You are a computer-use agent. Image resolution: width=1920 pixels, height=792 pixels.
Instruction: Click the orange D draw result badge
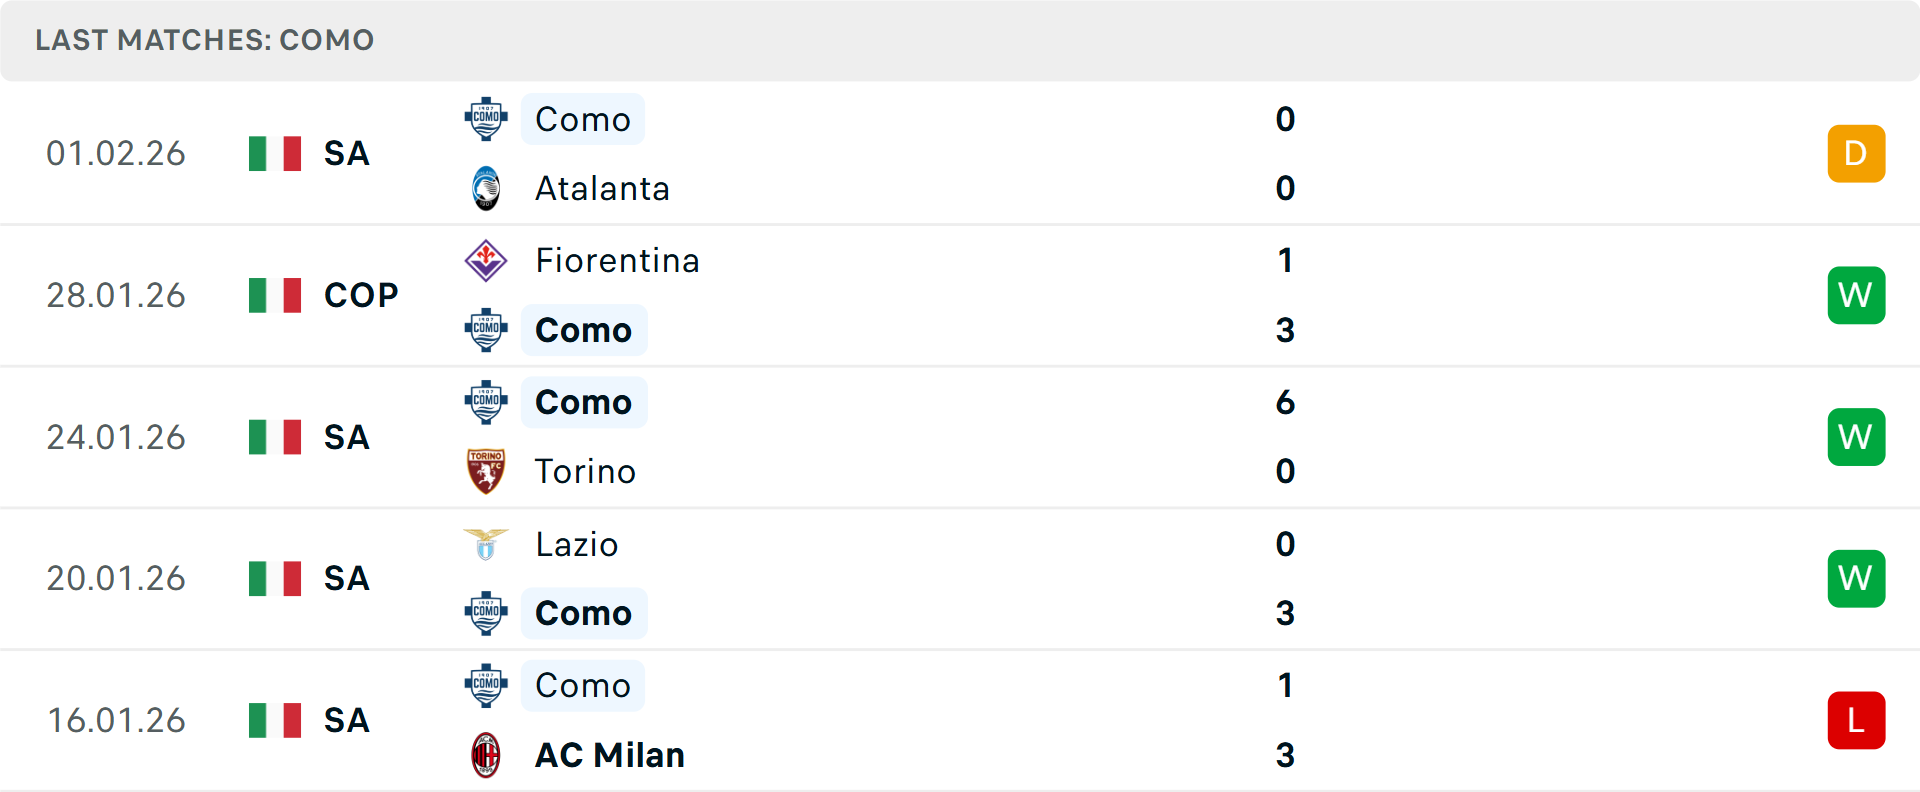pyautogui.click(x=1856, y=153)
